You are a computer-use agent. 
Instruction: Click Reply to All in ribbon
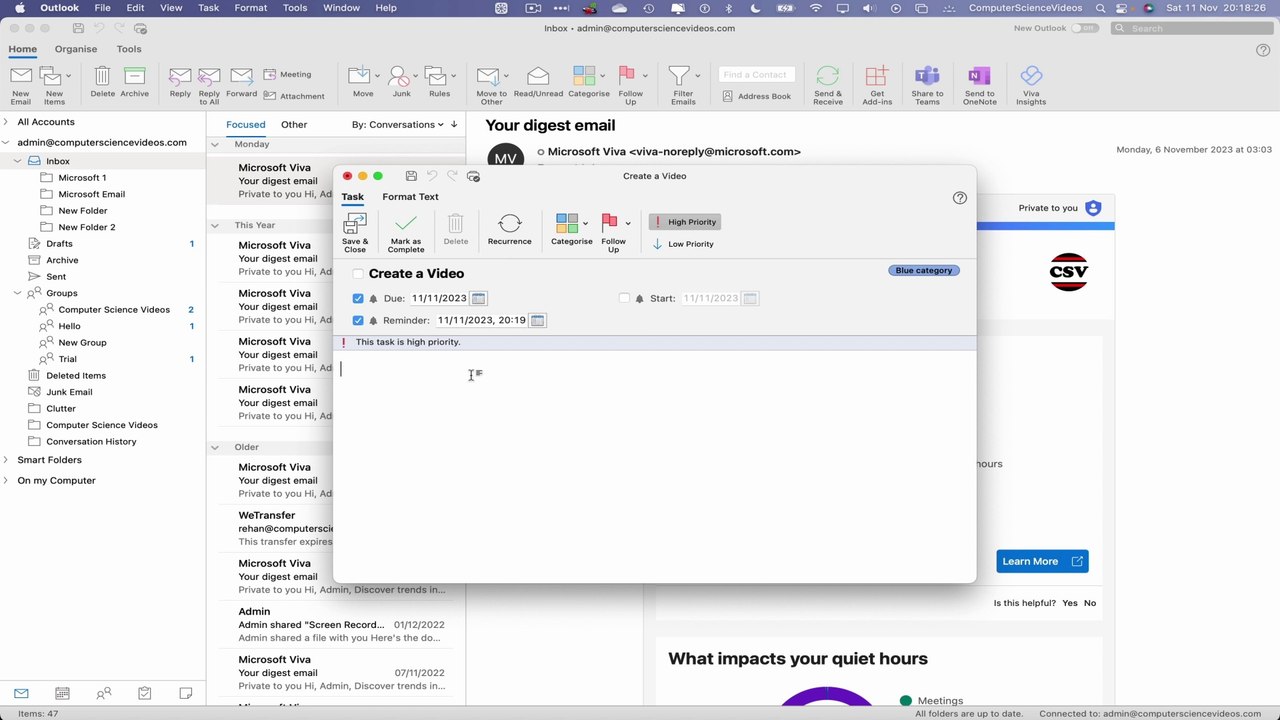pyautogui.click(x=209, y=85)
